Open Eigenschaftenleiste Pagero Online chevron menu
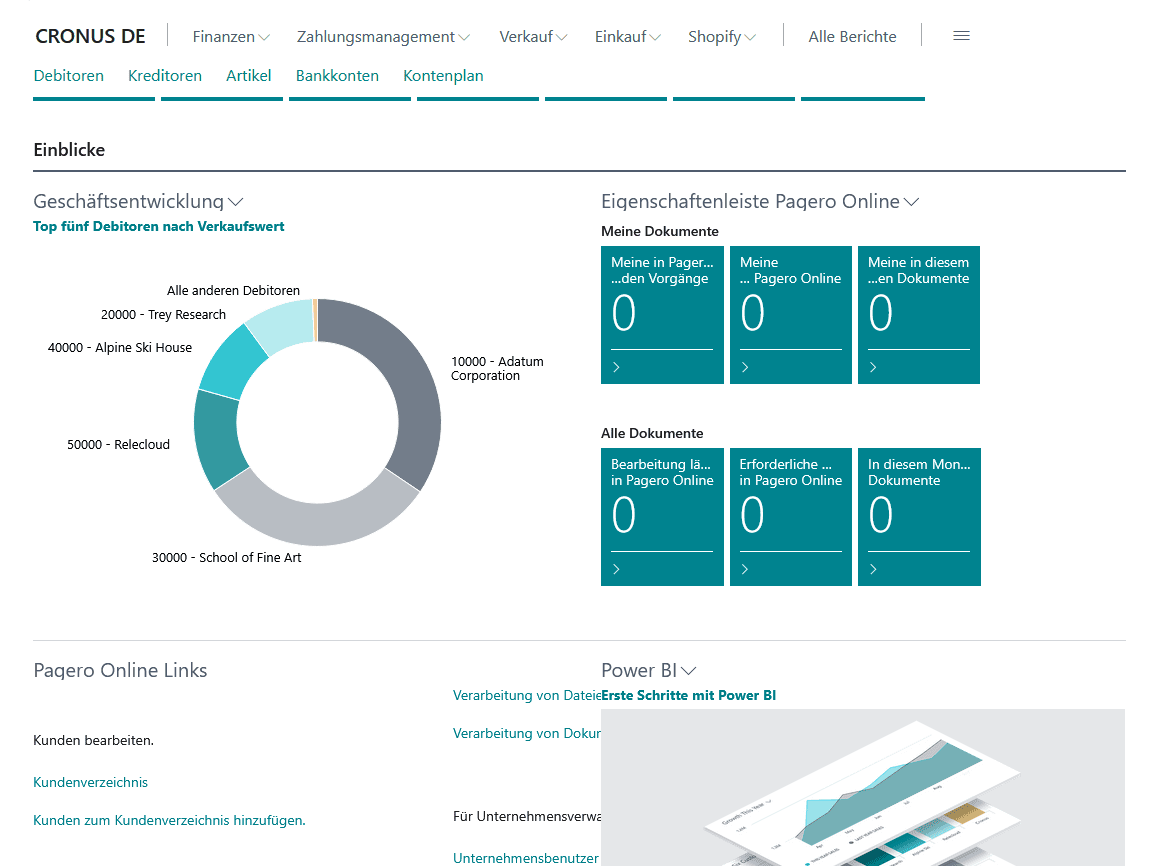 click(x=911, y=202)
